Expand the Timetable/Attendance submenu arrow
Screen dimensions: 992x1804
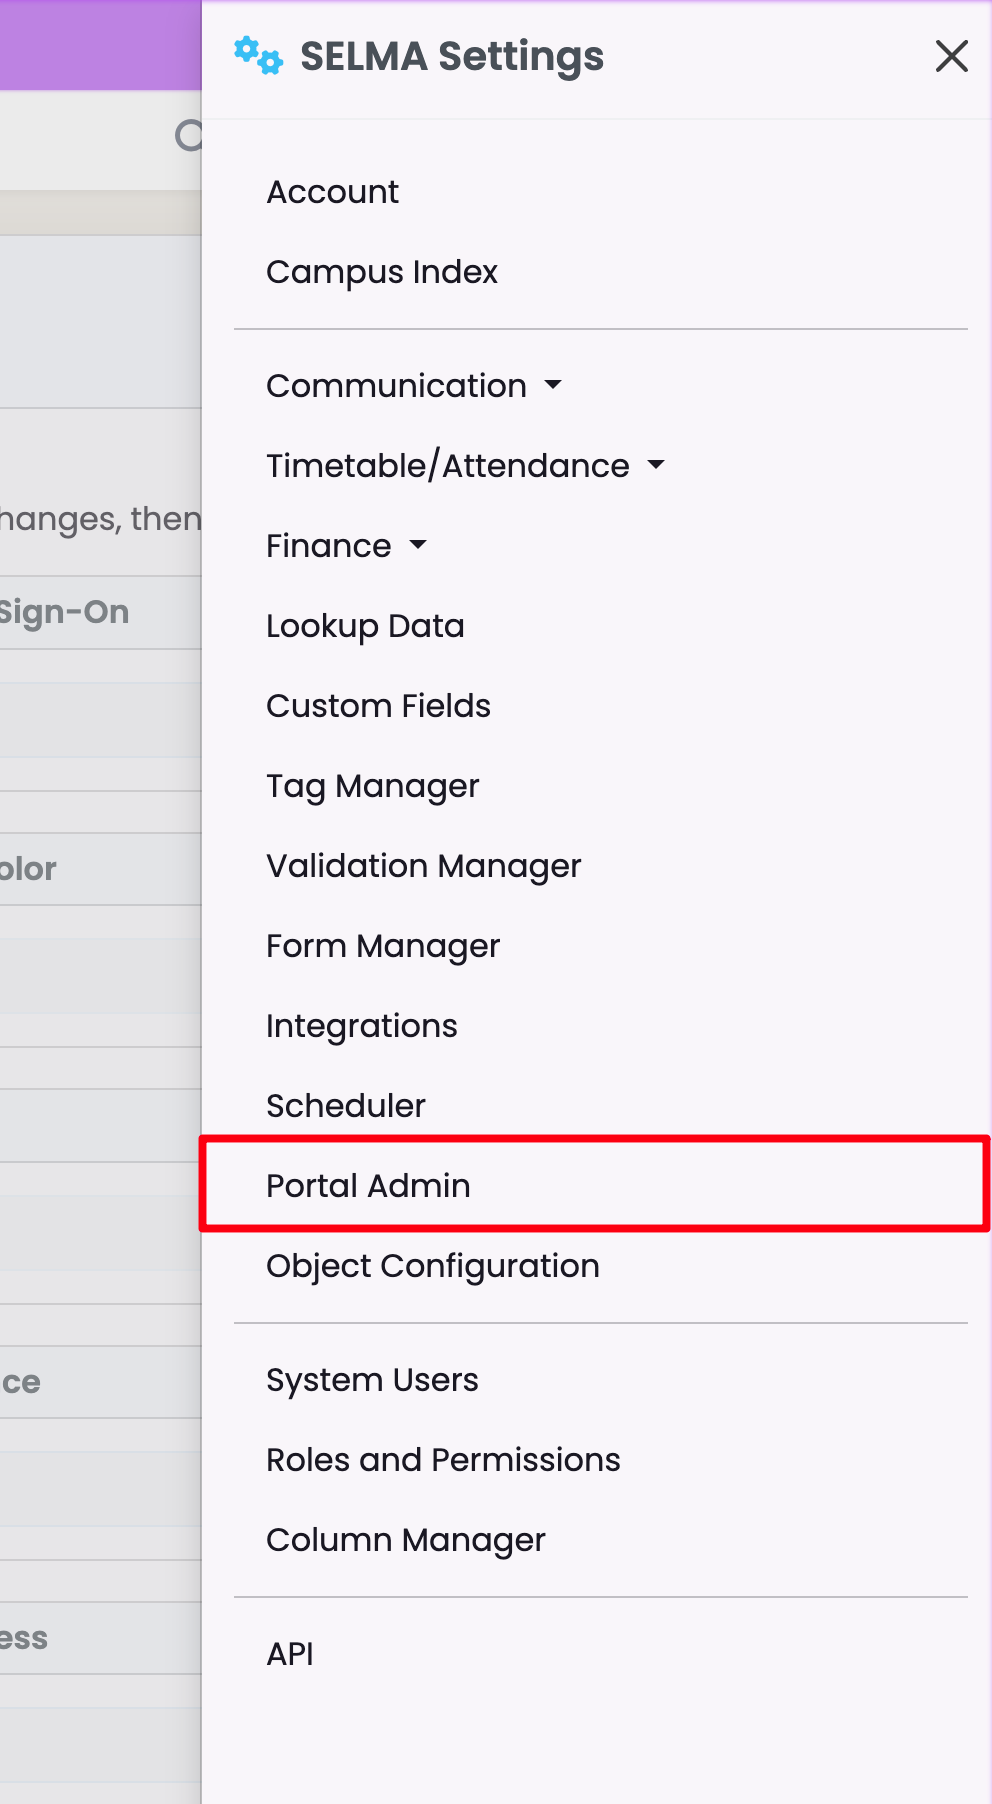coord(656,465)
